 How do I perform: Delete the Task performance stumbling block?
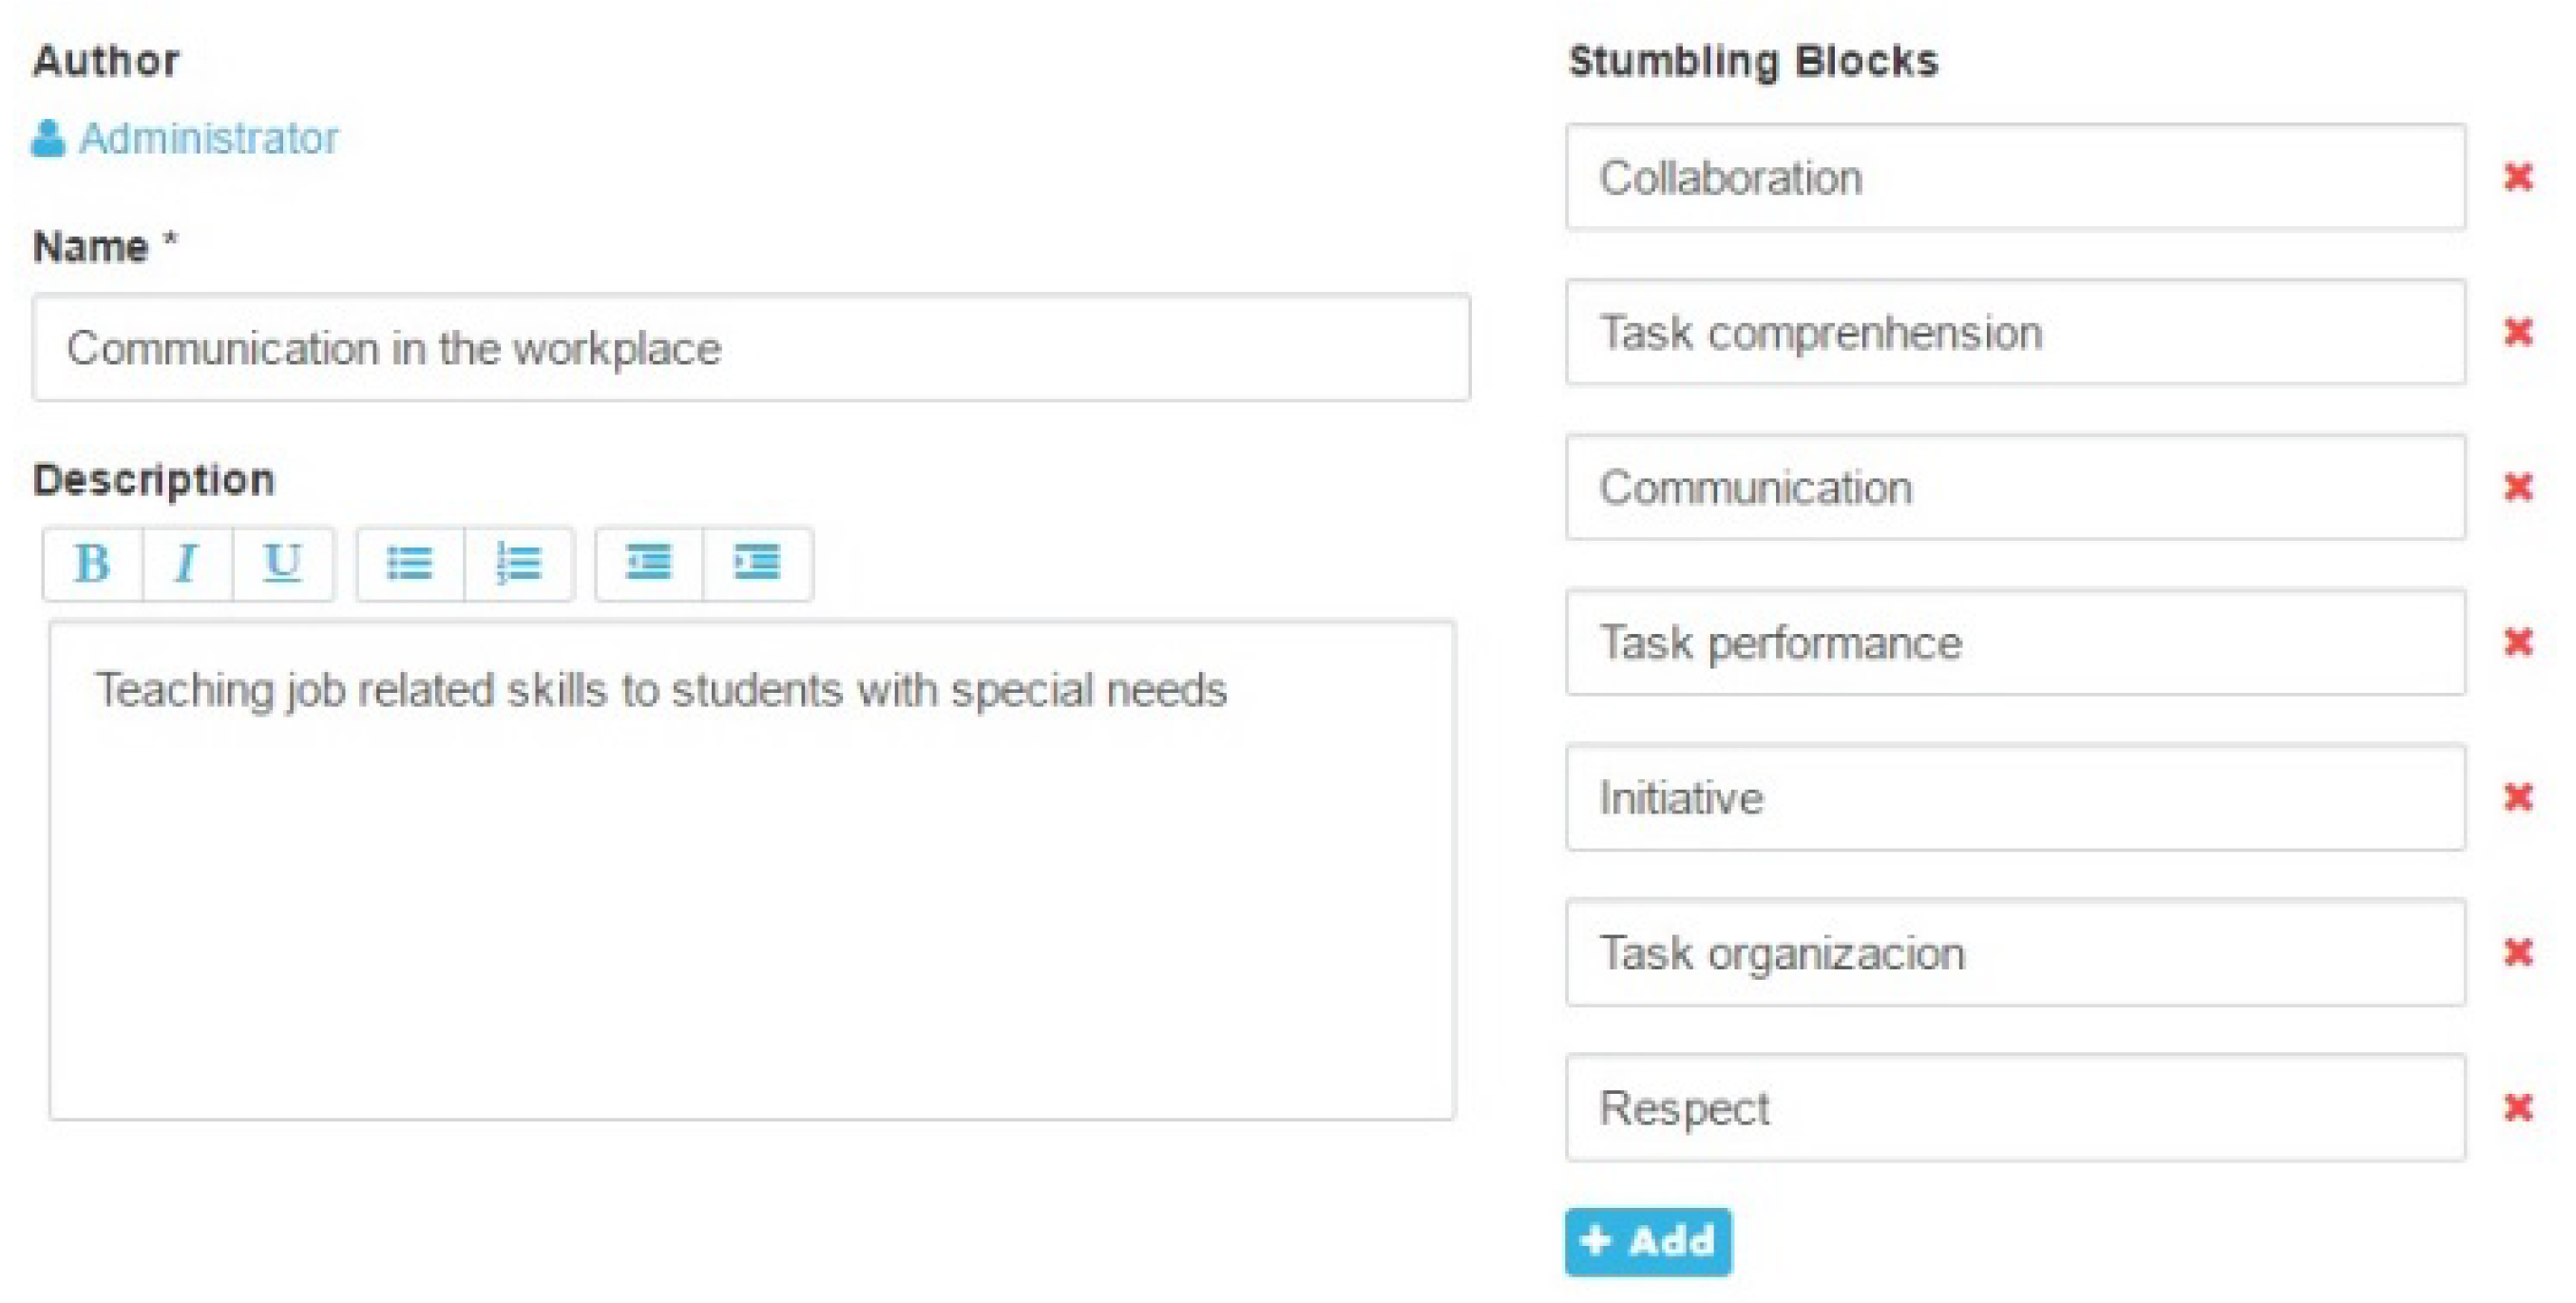(x=2518, y=642)
